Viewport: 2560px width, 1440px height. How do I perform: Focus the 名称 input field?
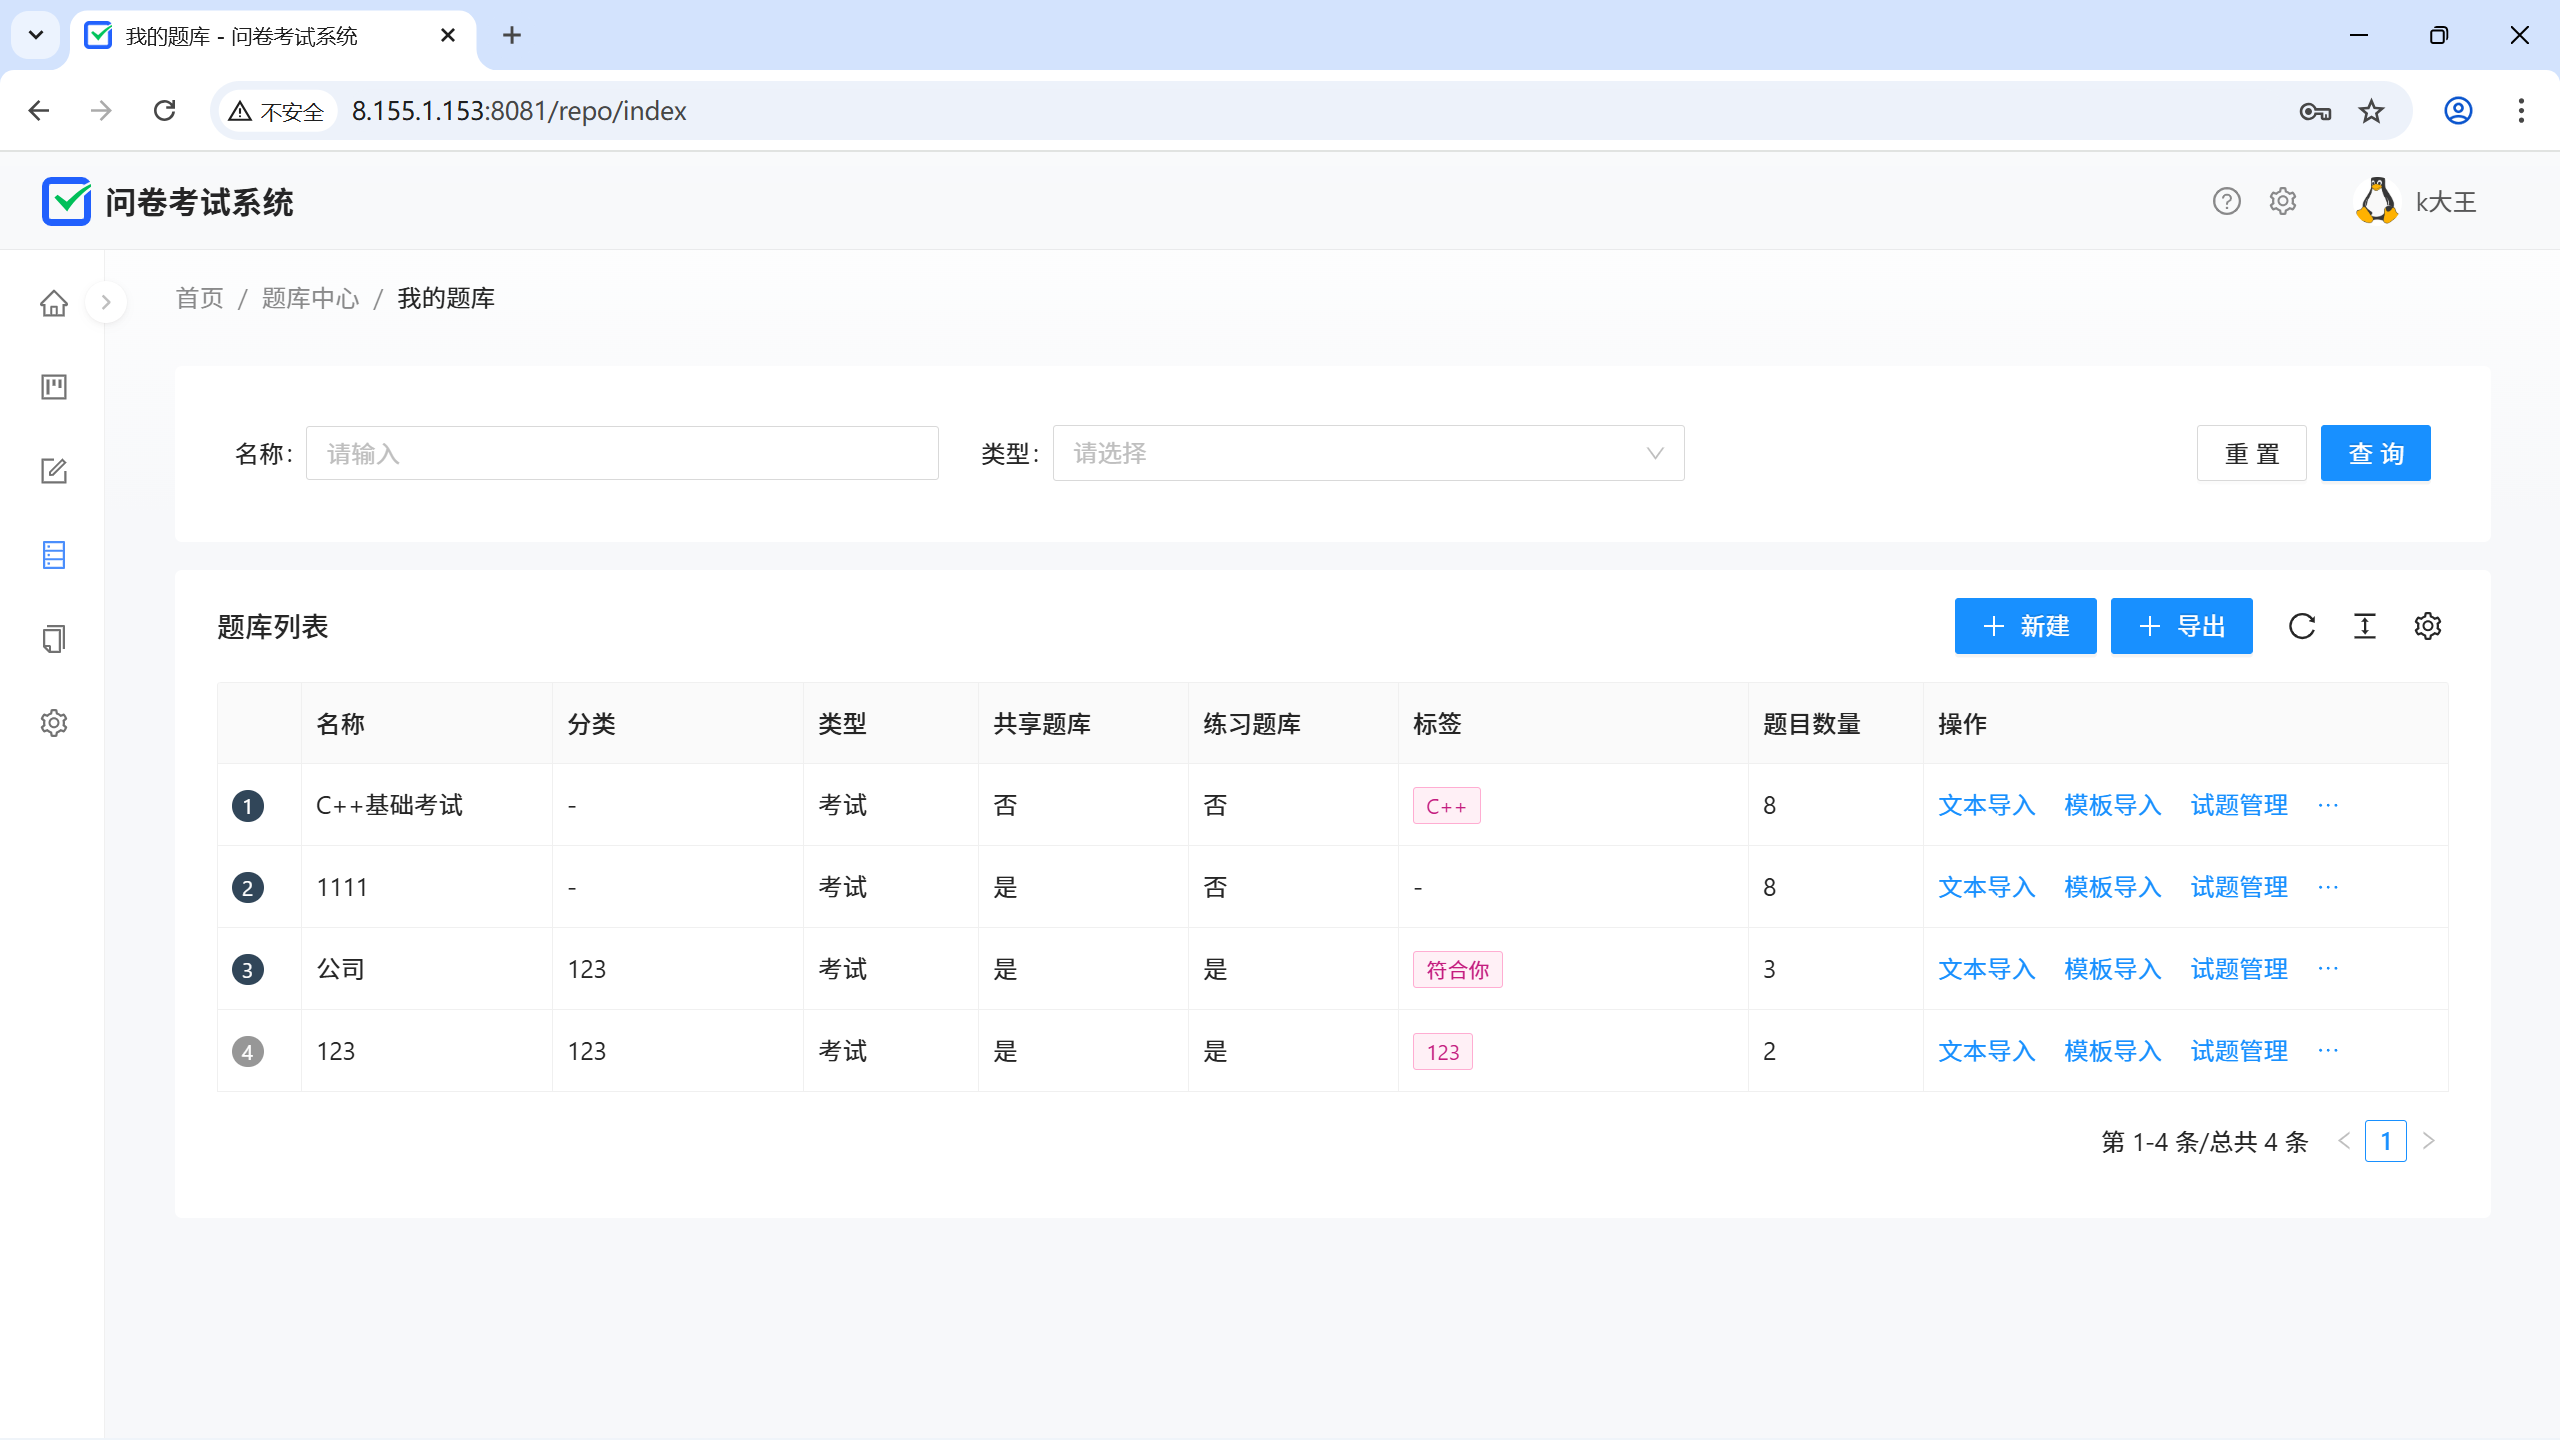pos(622,453)
